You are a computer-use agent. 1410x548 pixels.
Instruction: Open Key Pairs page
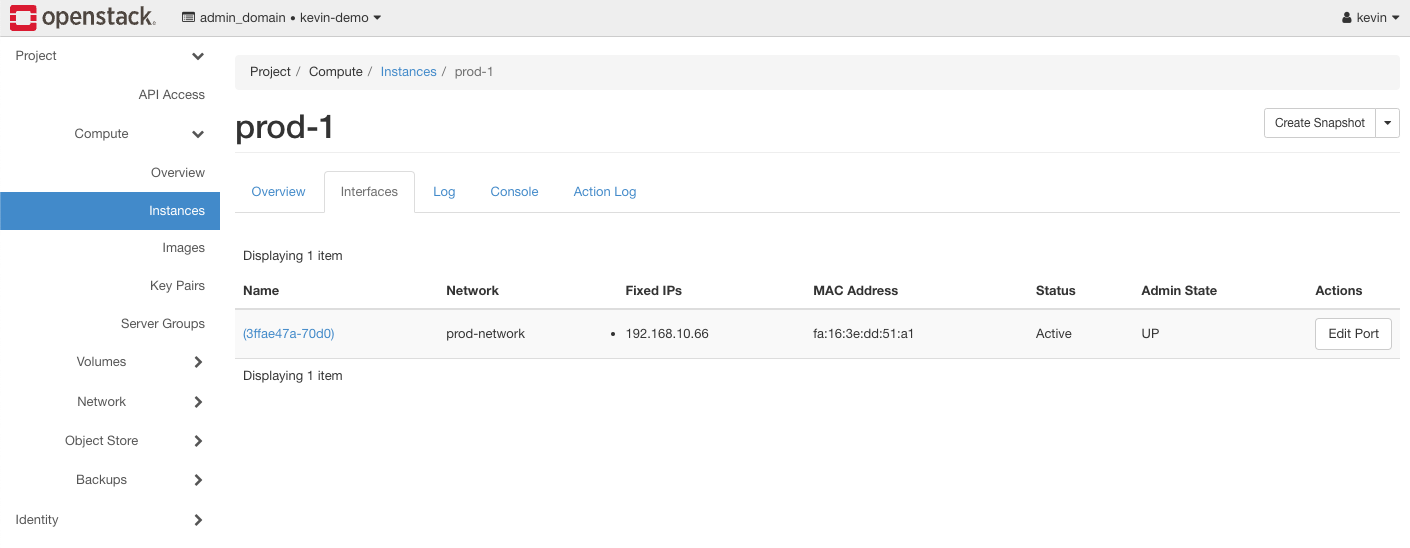coord(177,286)
